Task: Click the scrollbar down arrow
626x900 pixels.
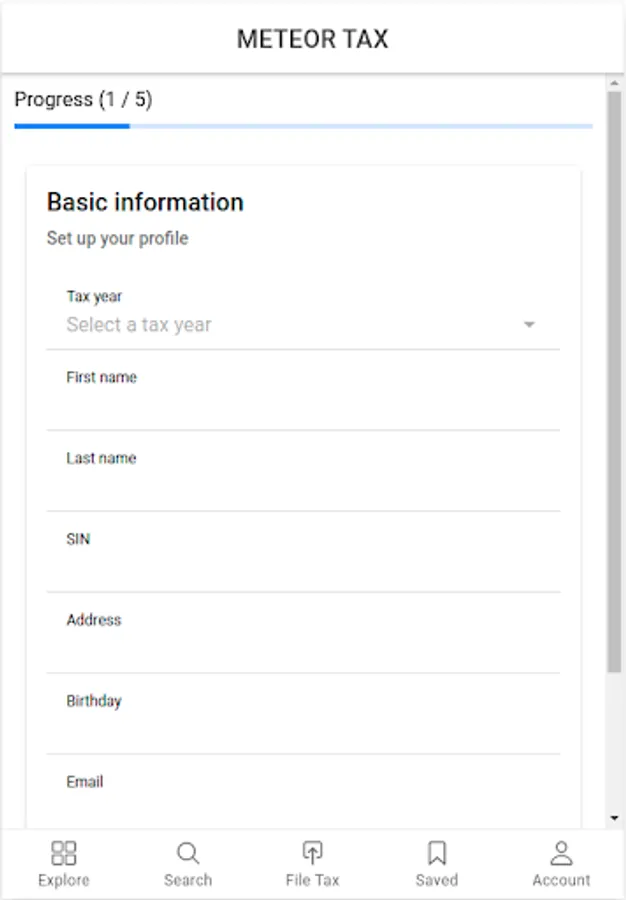Action: 614,818
